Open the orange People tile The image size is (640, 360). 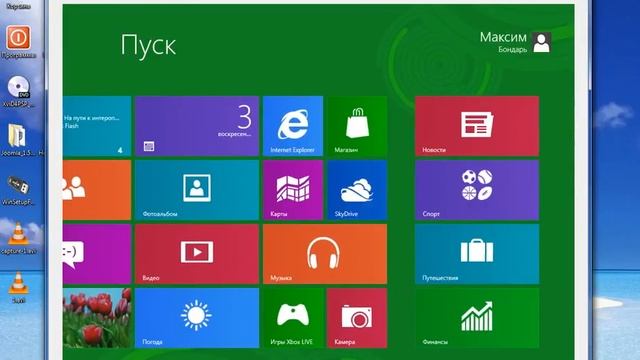point(97,190)
